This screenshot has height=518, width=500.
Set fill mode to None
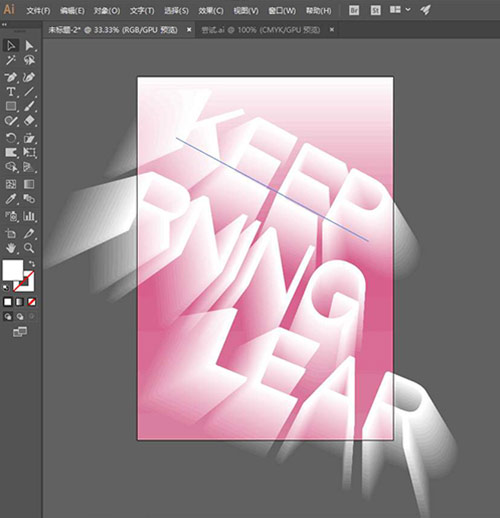(32, 302)
